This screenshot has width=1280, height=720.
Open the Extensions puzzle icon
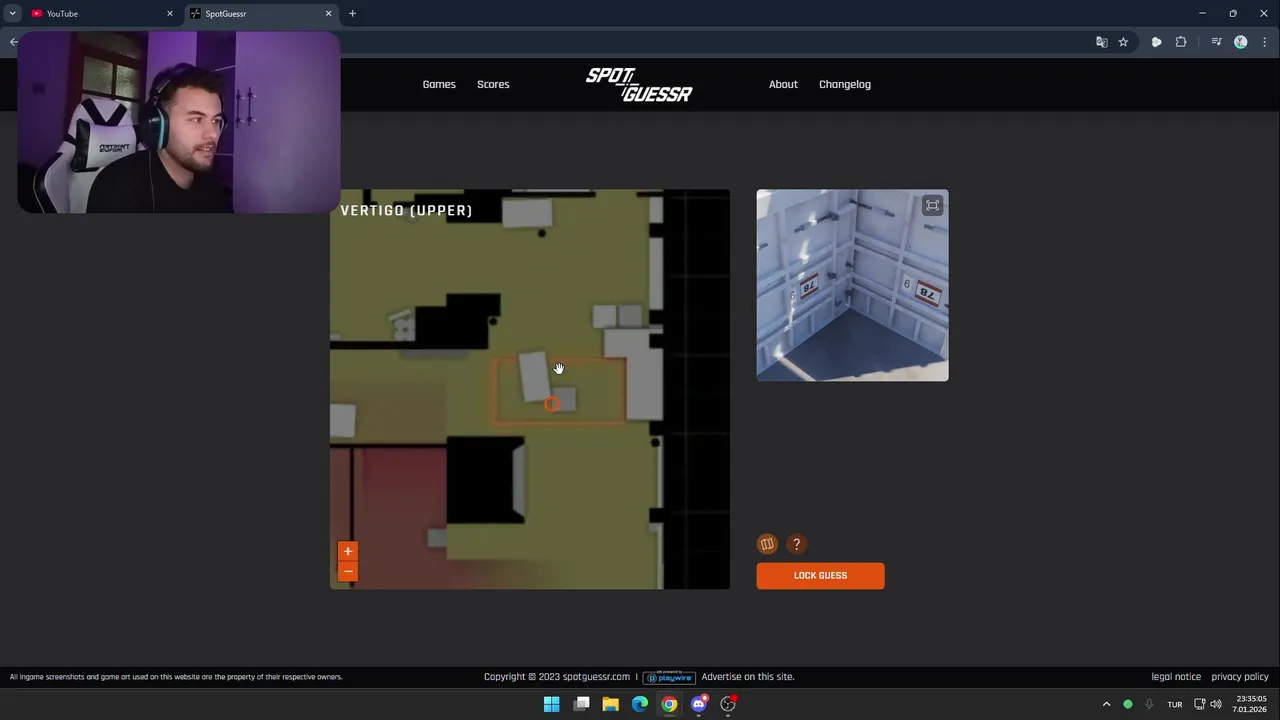pyautogui.click(x=1181, y=42)
